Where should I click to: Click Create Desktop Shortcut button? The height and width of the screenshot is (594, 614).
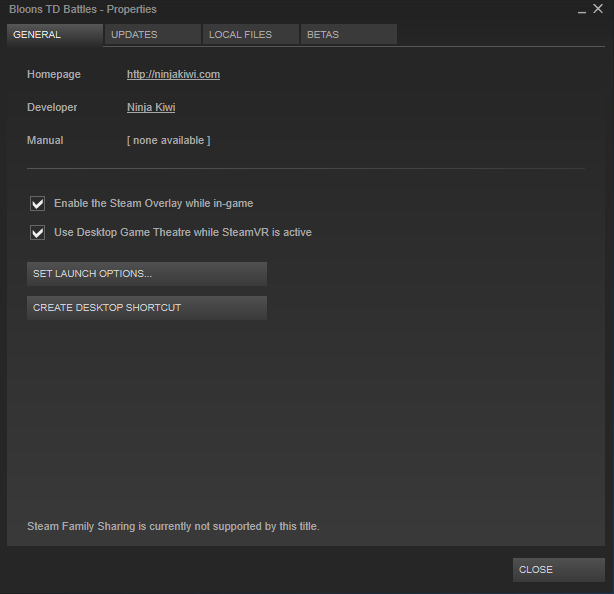pyautogui.click(x=147, y=308)
